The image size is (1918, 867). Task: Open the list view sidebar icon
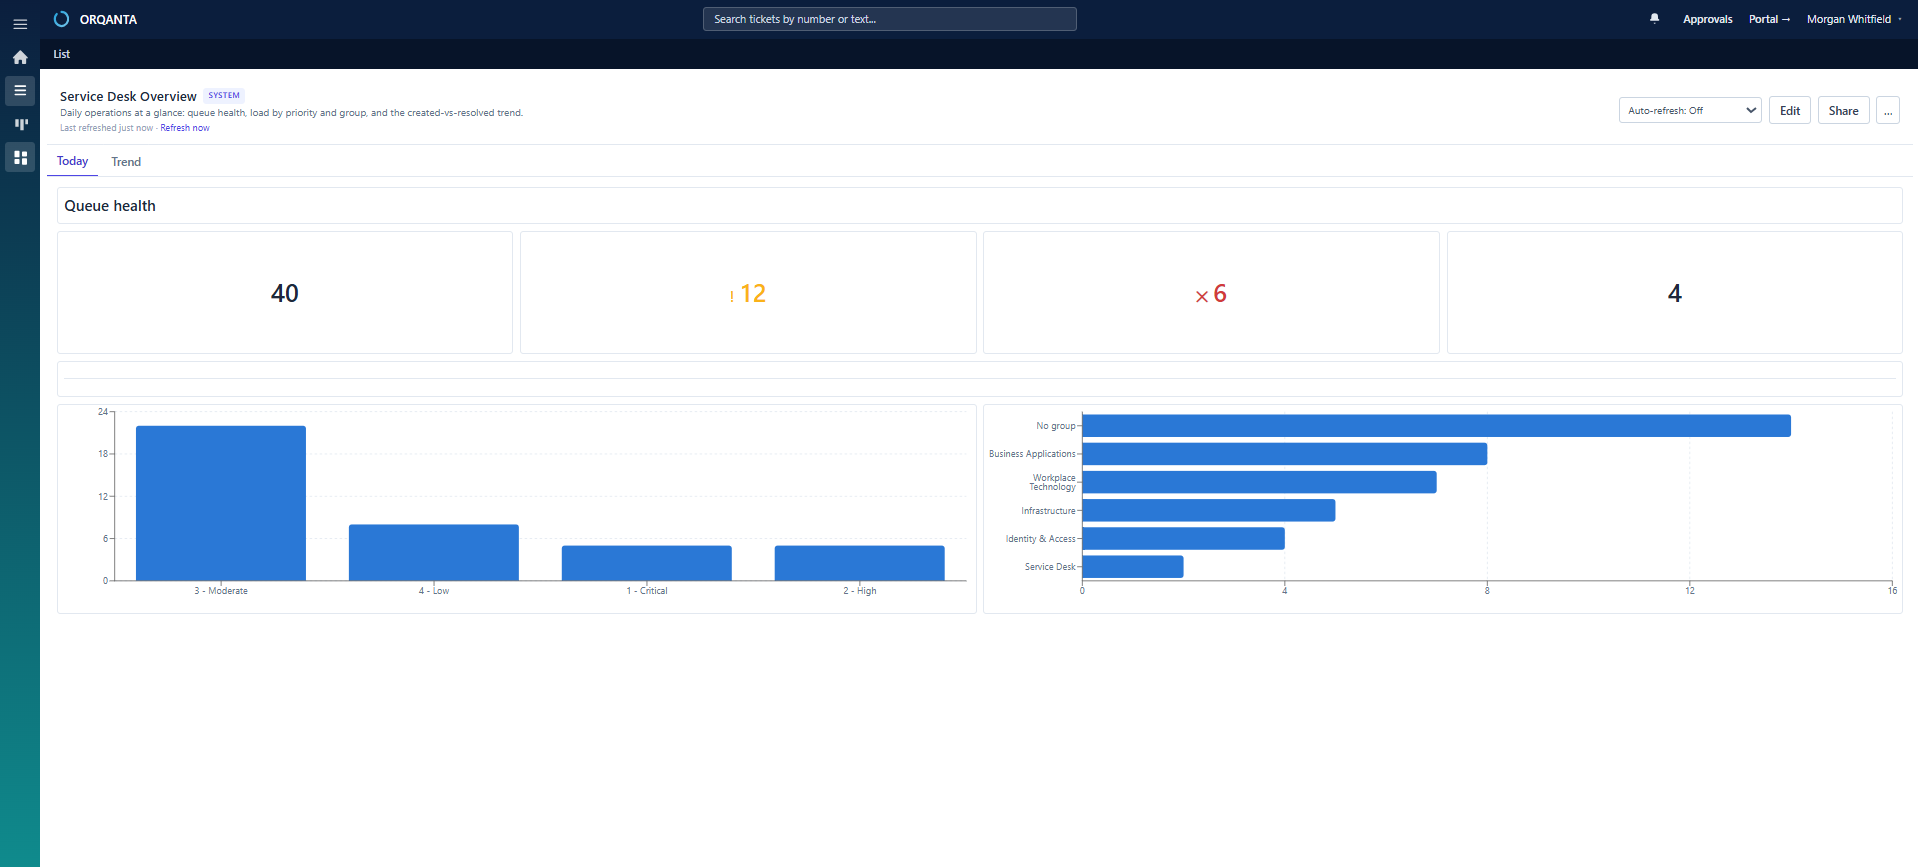(x=20, y=91)
